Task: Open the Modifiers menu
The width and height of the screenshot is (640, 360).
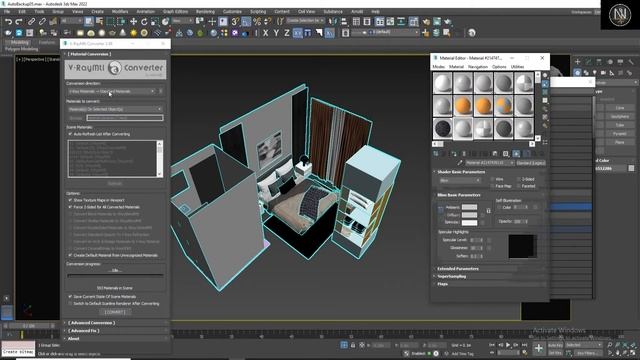Action: tap(120, 11)
